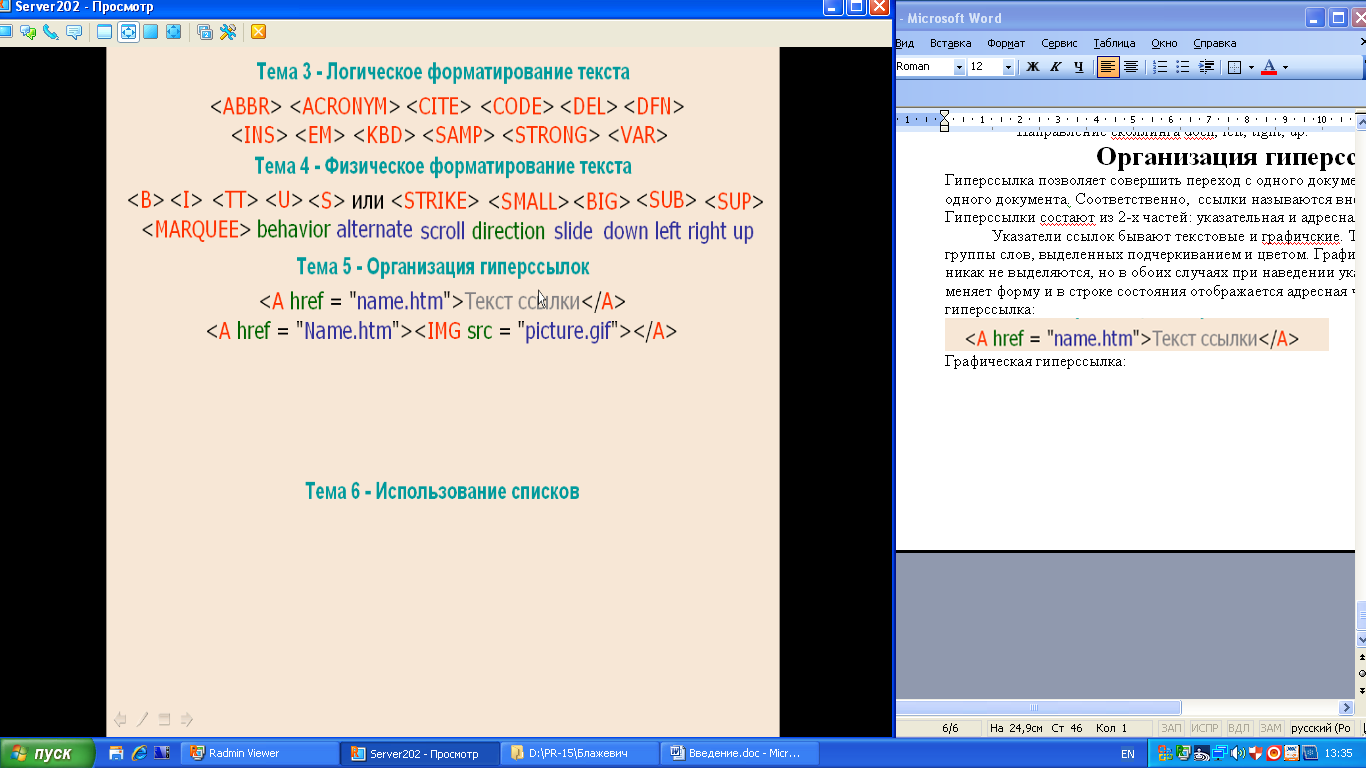This screenshot has width=1366, height=768.
Task: Toggle bulleted list in Word toolbar
Action: click(1183, 67)
